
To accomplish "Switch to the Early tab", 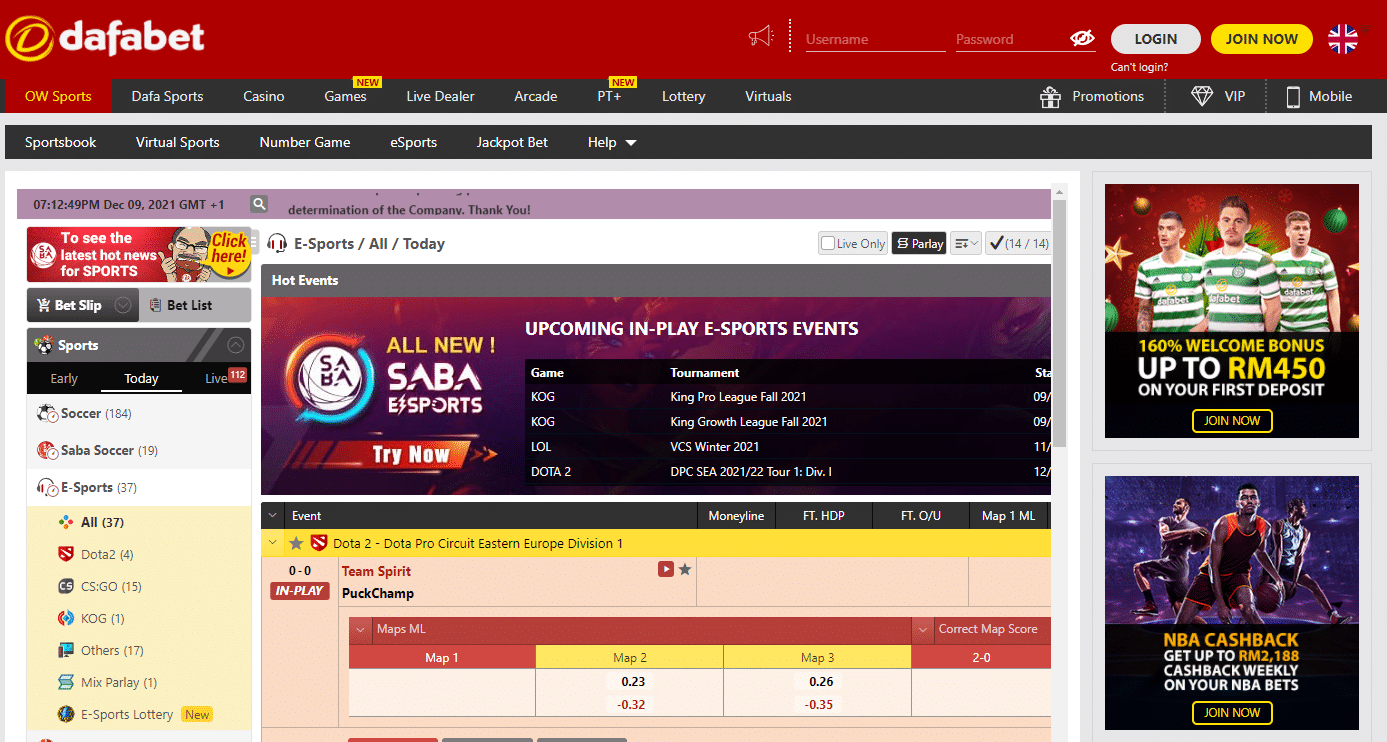I will [x=64, y=378].
